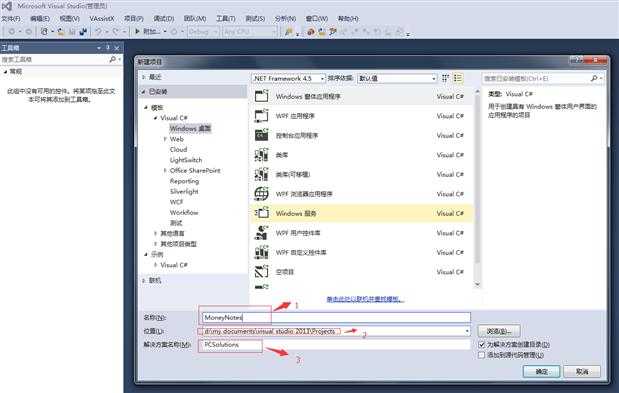This screenshot has width=619, height=393.
Task: Open the .NET Framework 4.5 version dropdown
Action: (289, 78)
